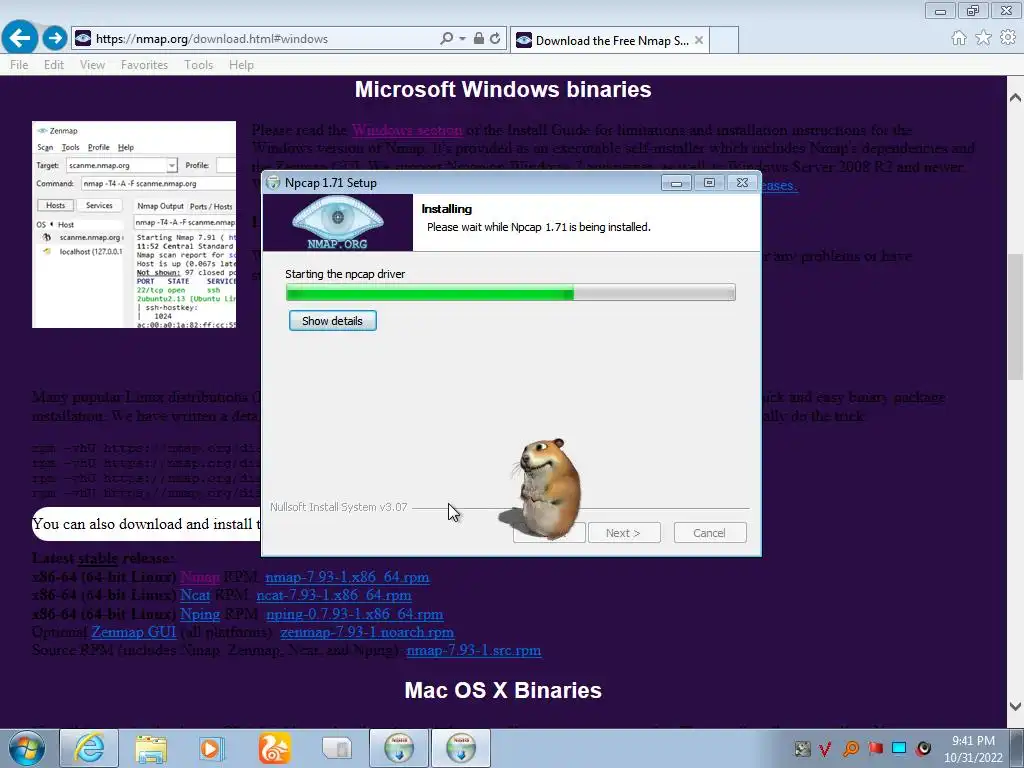This screenshot has height=768, width=1024.
Task: Download nping-0.7.93-1.x86_64.rpm
Action: pos(355,615)
